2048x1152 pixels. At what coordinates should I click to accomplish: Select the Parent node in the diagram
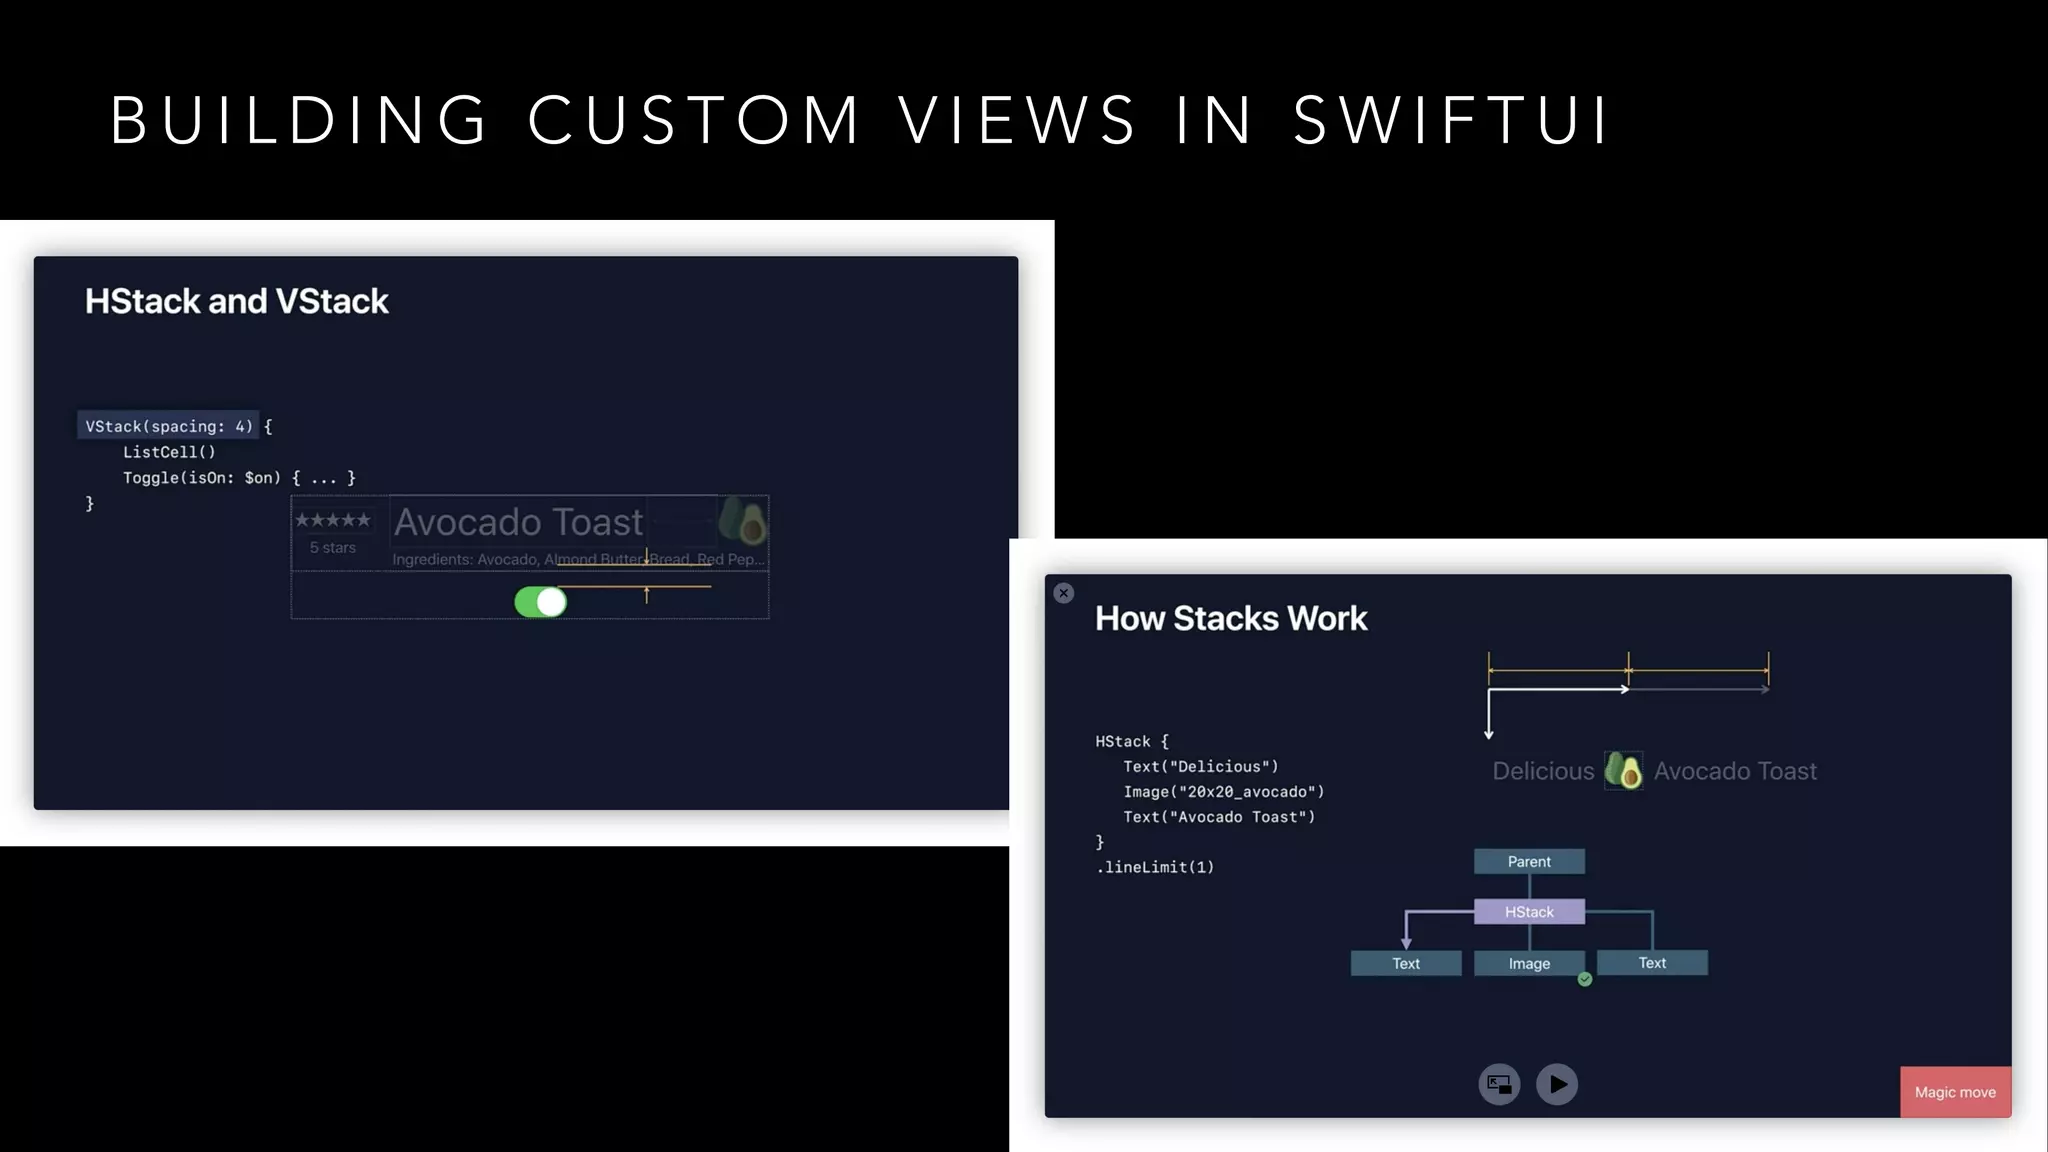coord(1529,862)
